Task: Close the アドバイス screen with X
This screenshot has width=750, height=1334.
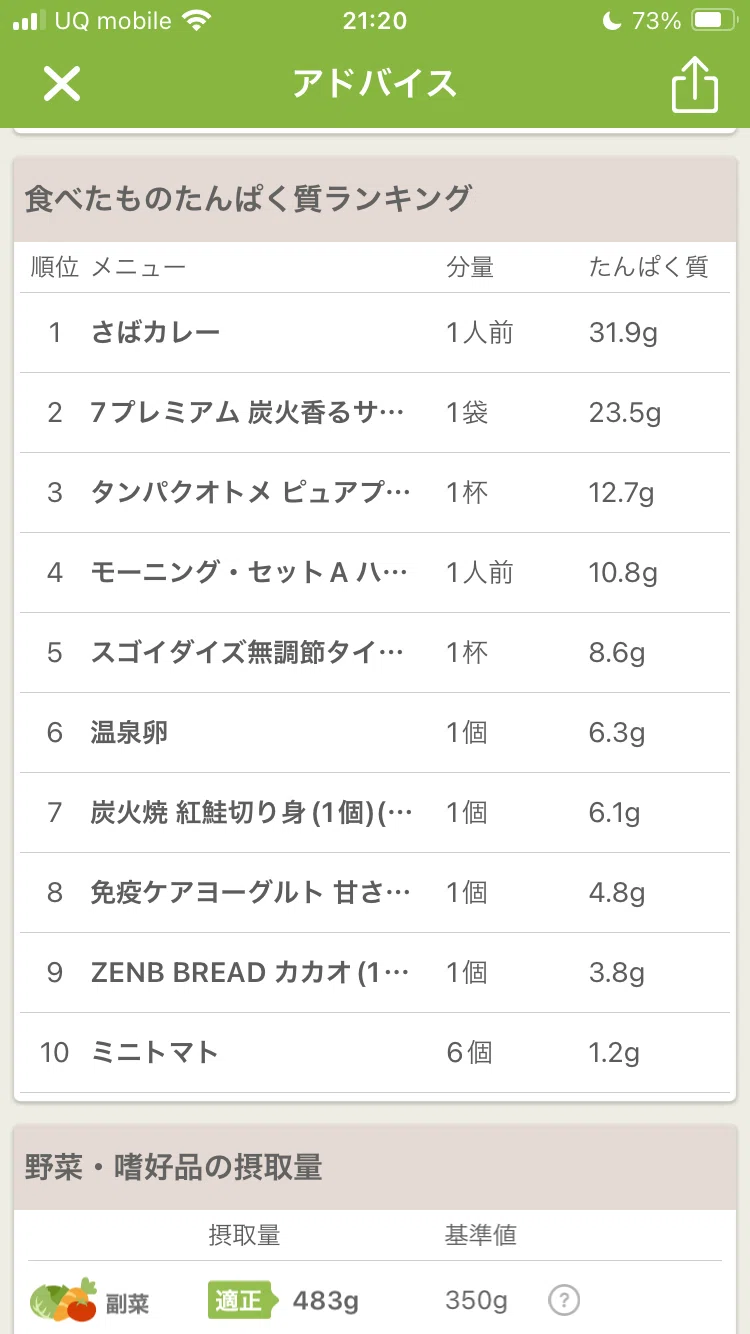Action: pyautogui.click(x=61, y=84)
